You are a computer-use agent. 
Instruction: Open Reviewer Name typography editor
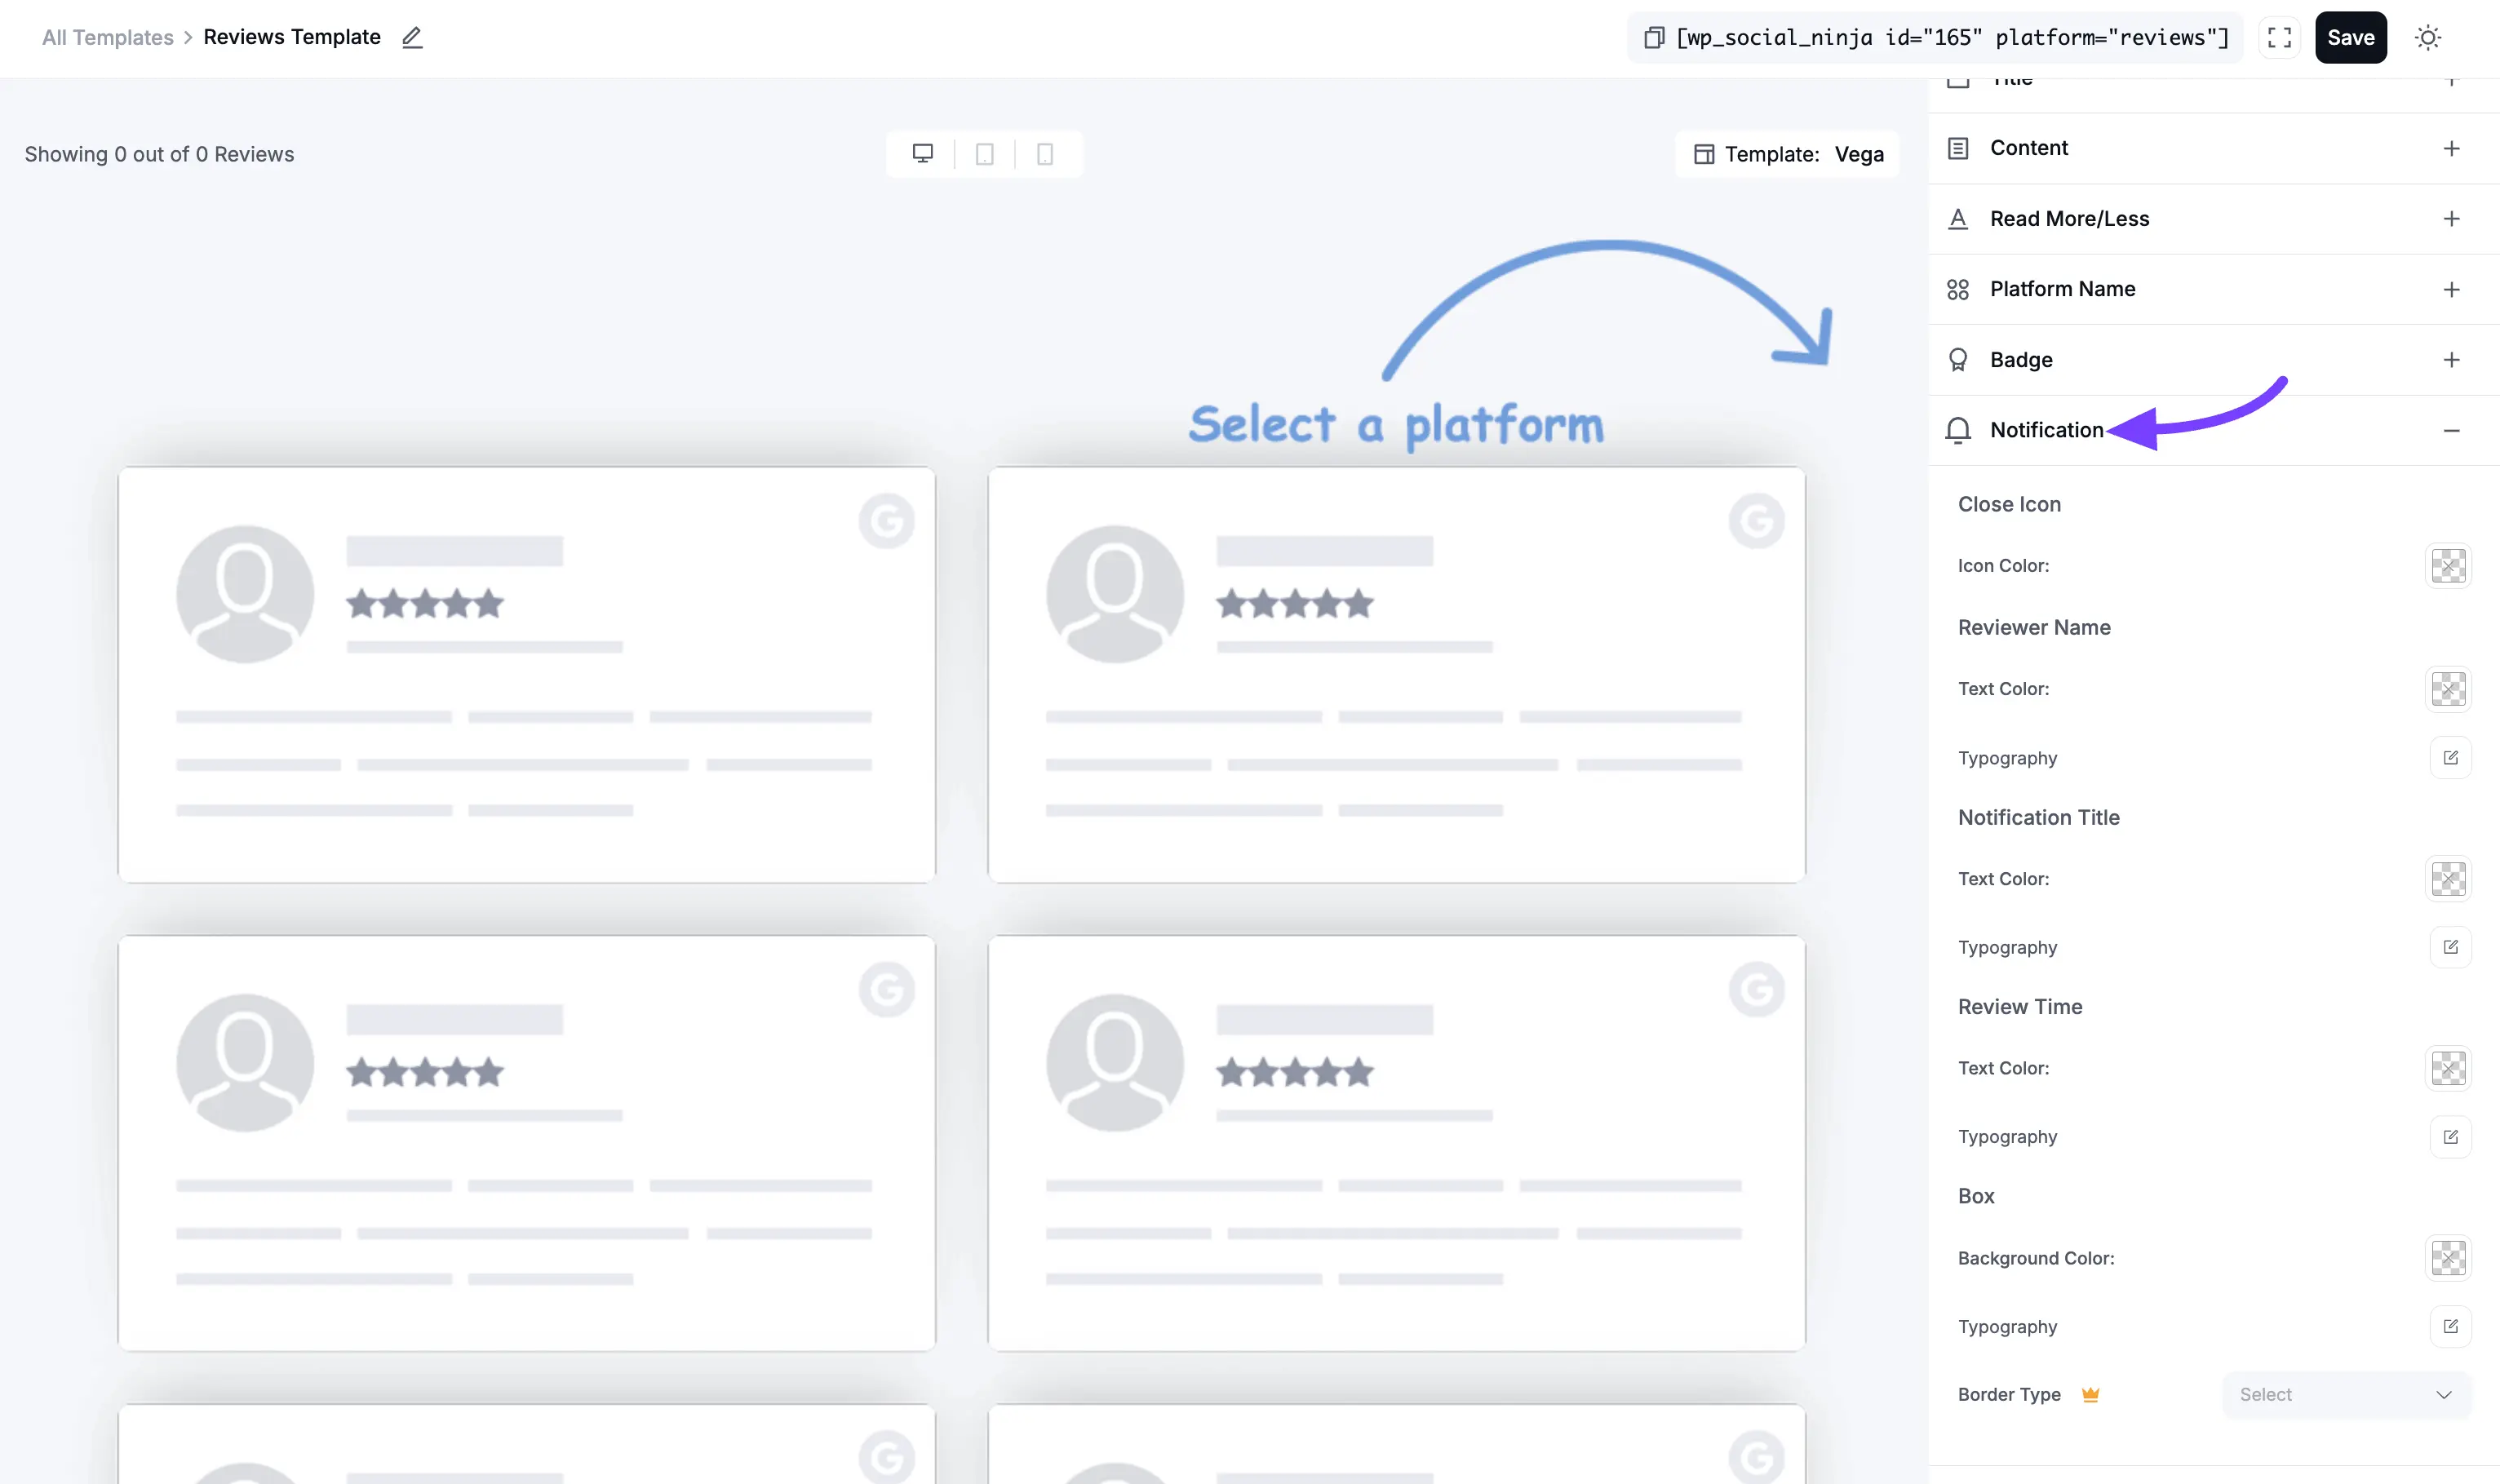click(x=2449, y=757)
